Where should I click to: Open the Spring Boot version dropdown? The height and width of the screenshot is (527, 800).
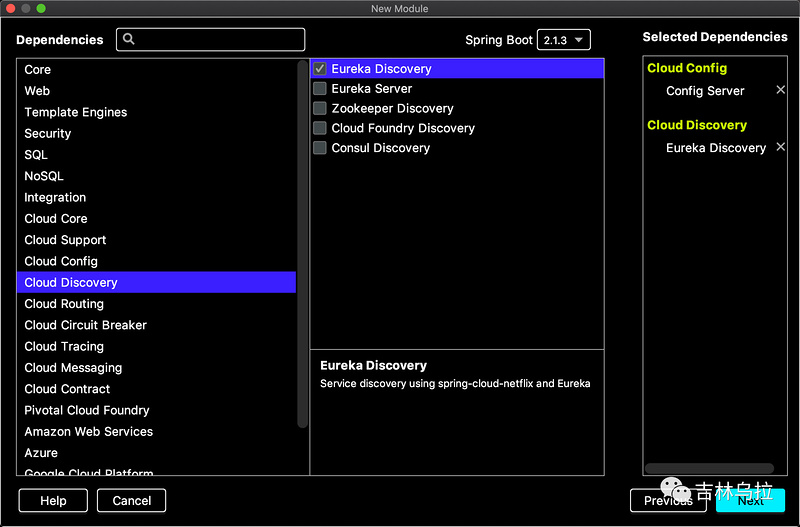[x=563, y=40]
